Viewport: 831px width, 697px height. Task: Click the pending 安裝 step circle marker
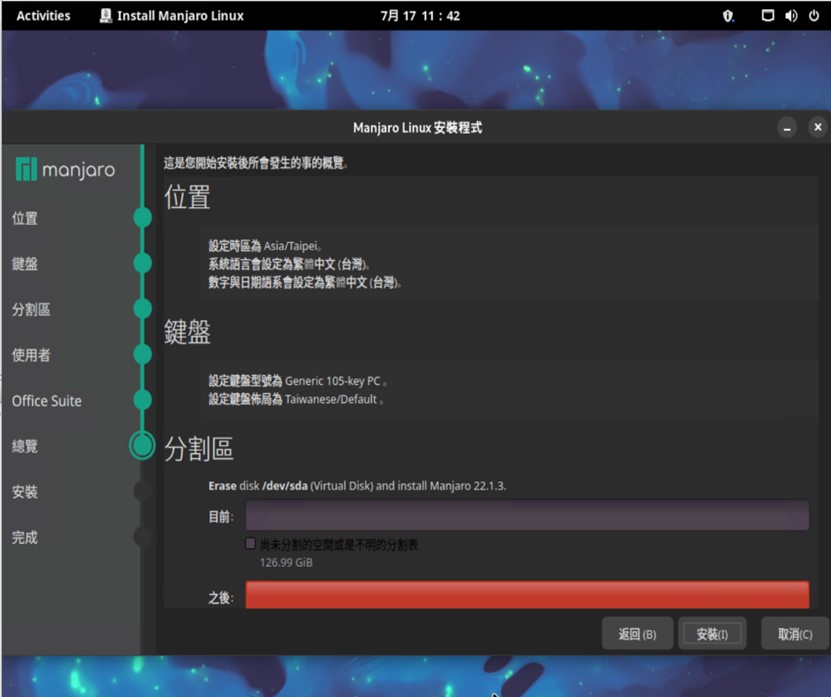pos(143,491)
